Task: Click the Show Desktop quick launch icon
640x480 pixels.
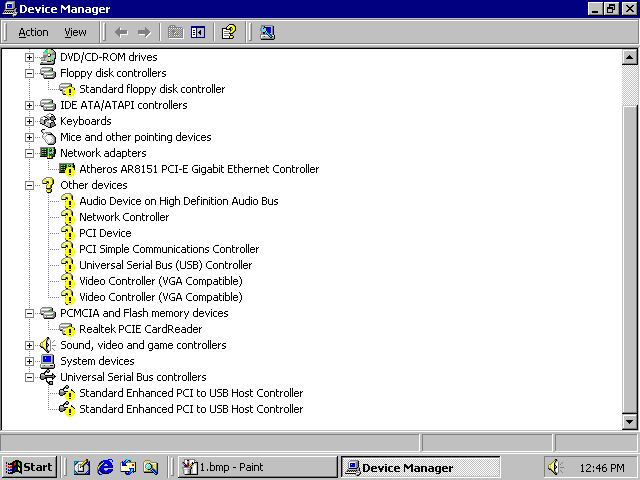Action: (82, 467)
